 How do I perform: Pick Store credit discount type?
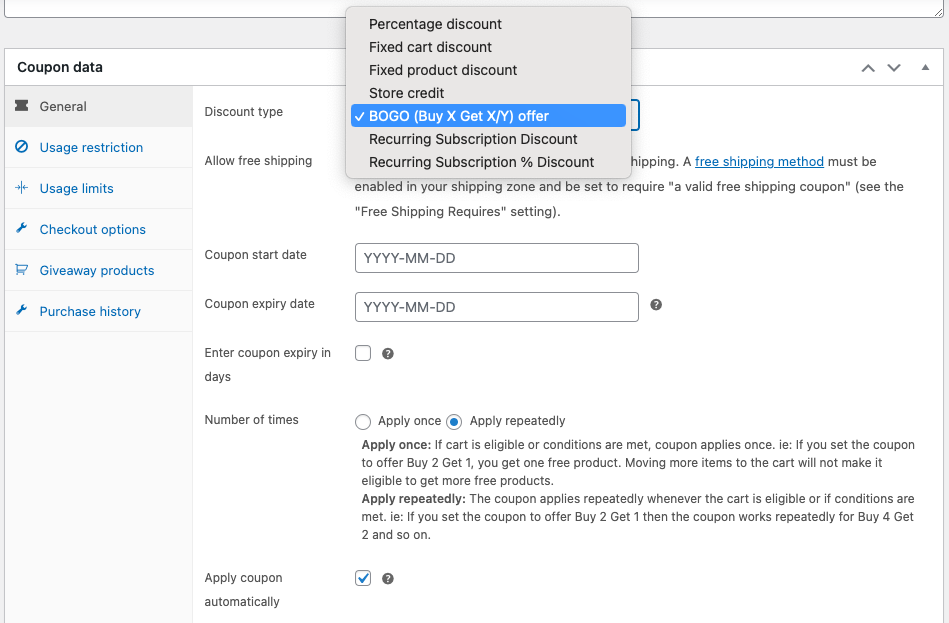pyautogui.click(x=488, y=93)
